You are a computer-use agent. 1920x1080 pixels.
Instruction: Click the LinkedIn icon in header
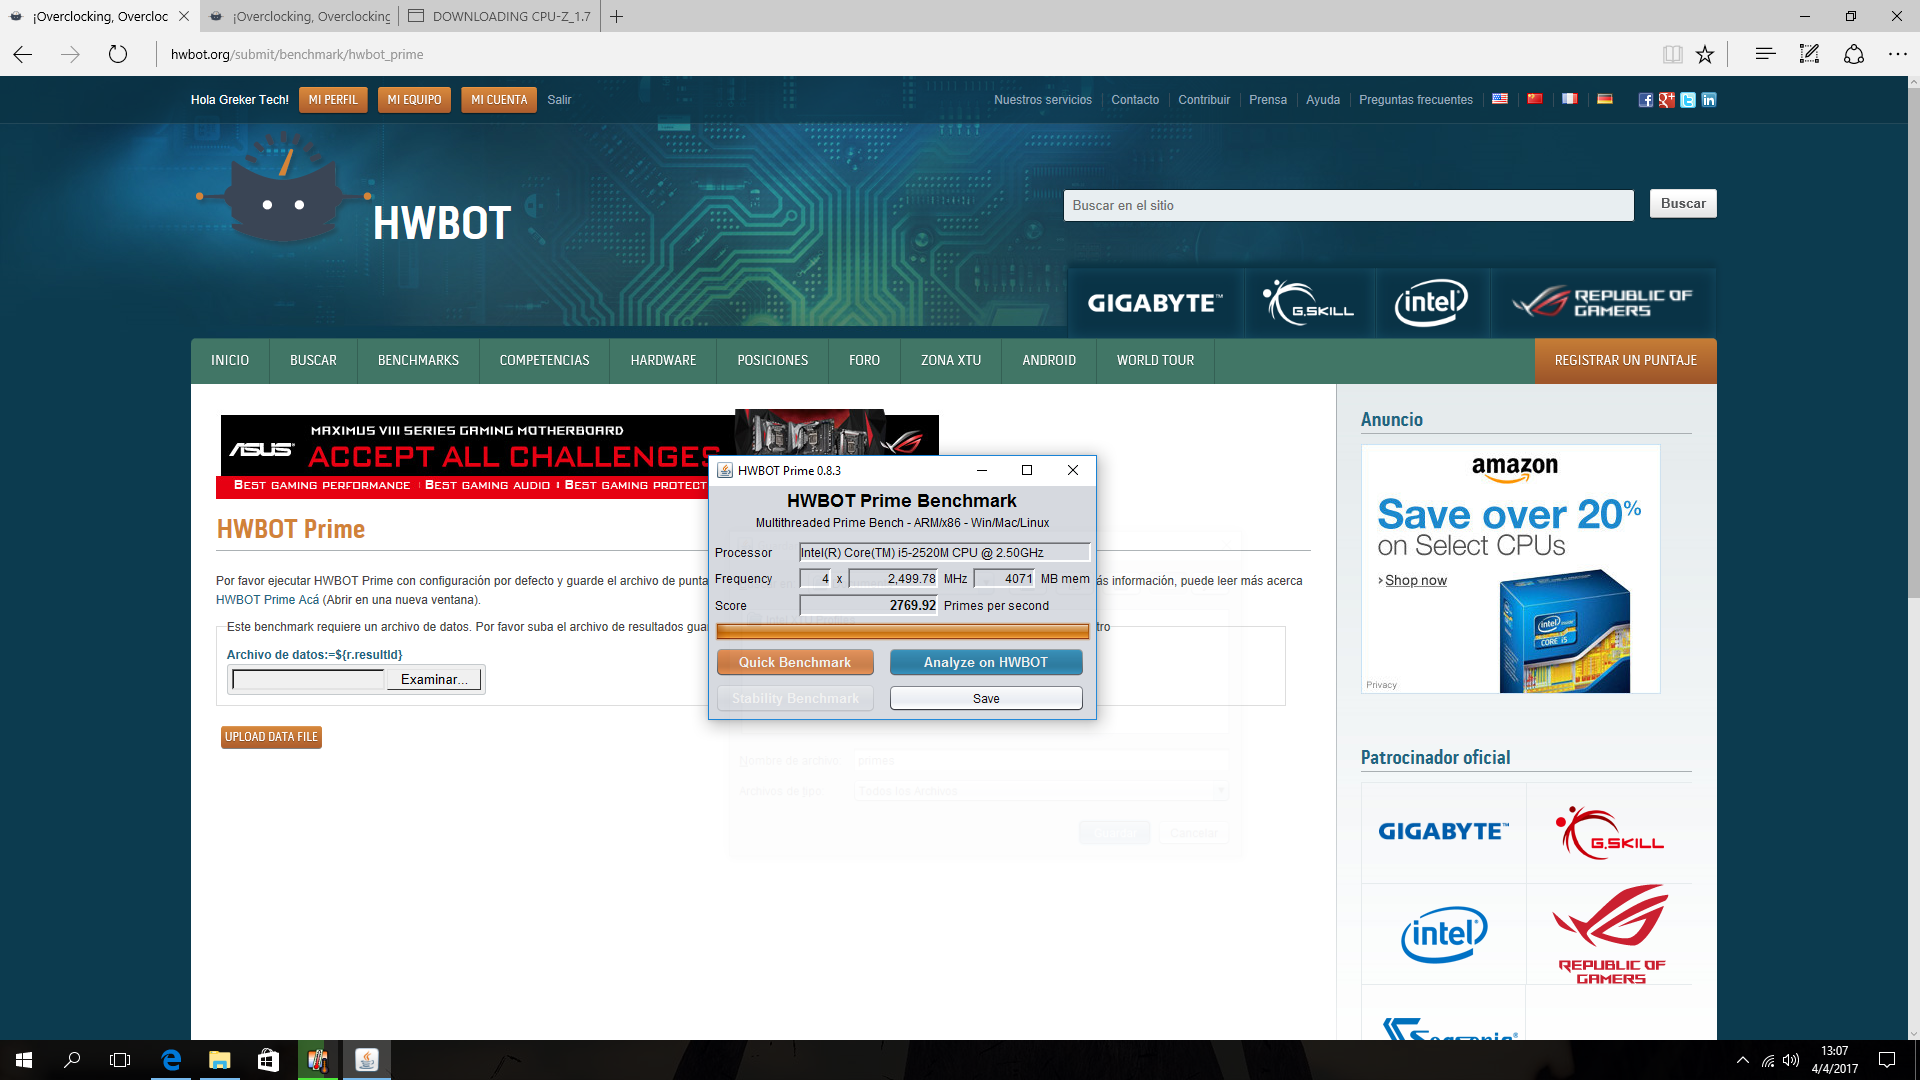point(1709,100)
